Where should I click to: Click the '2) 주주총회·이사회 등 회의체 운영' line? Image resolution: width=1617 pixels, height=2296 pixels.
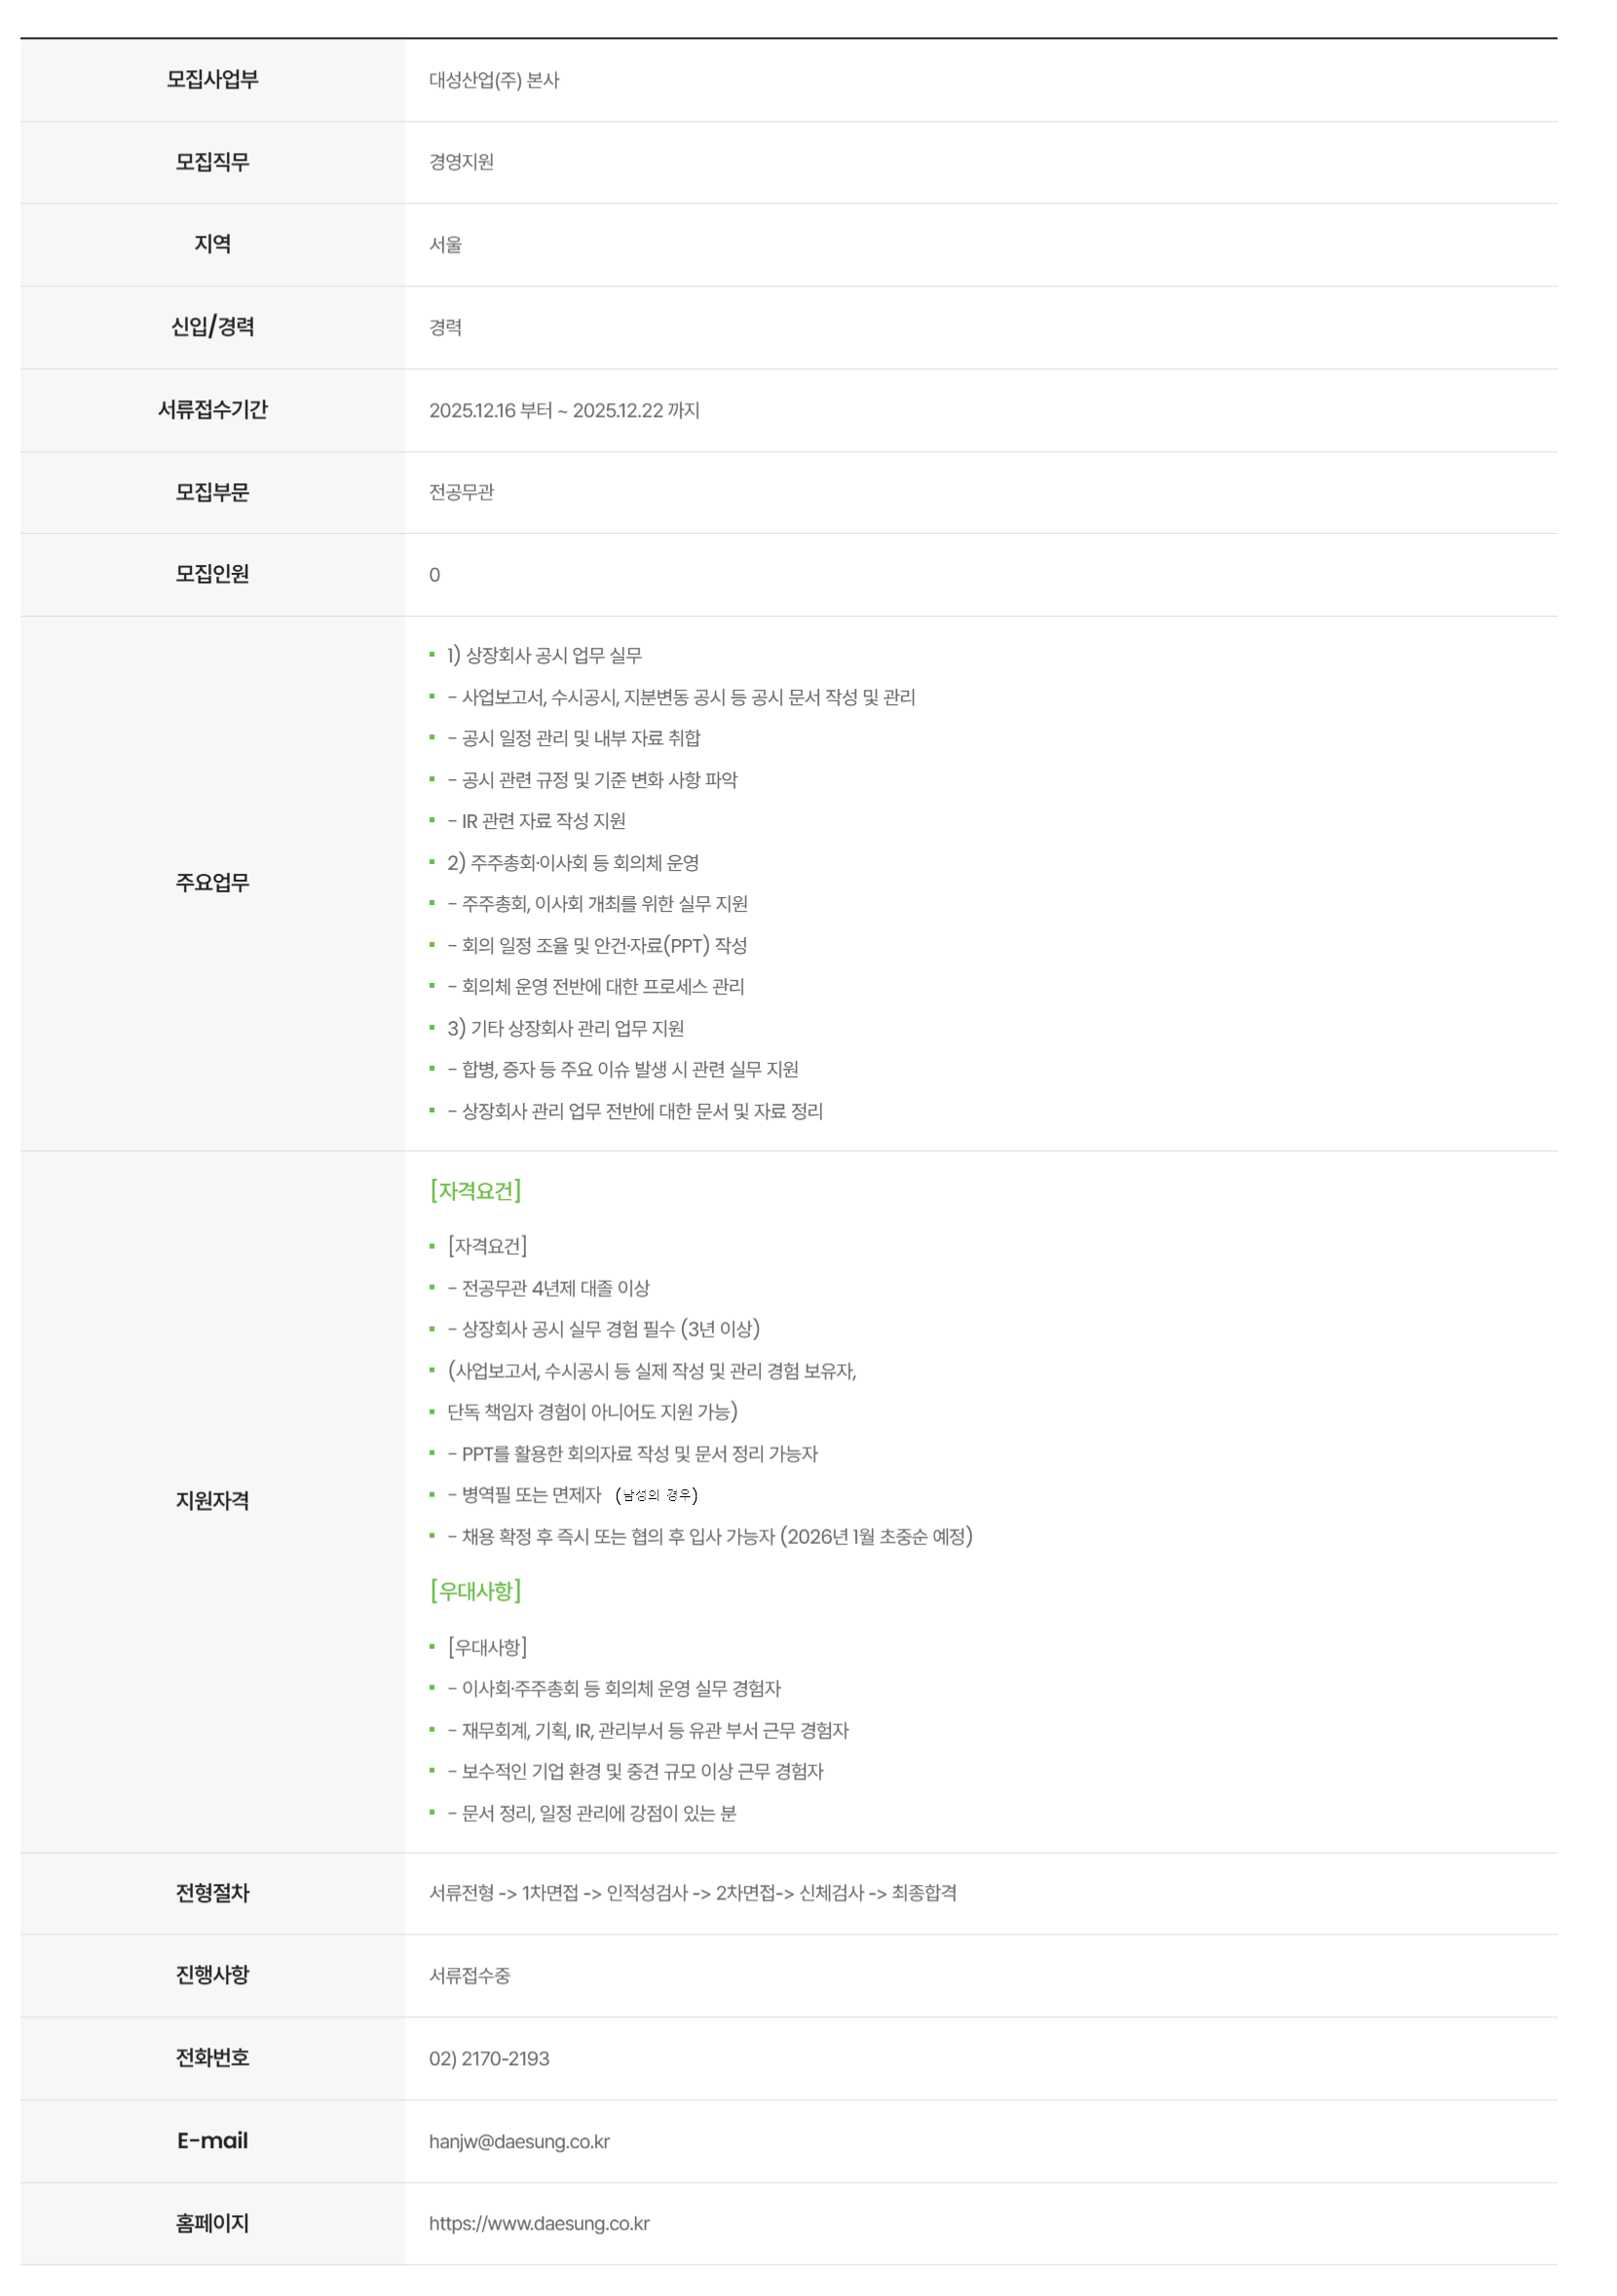point(572,862)
